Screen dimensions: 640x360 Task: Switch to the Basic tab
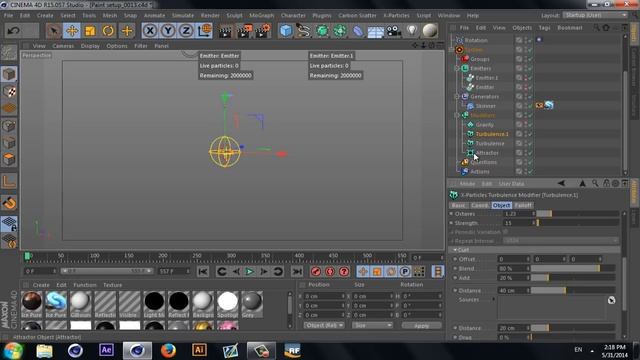[458, 205]
